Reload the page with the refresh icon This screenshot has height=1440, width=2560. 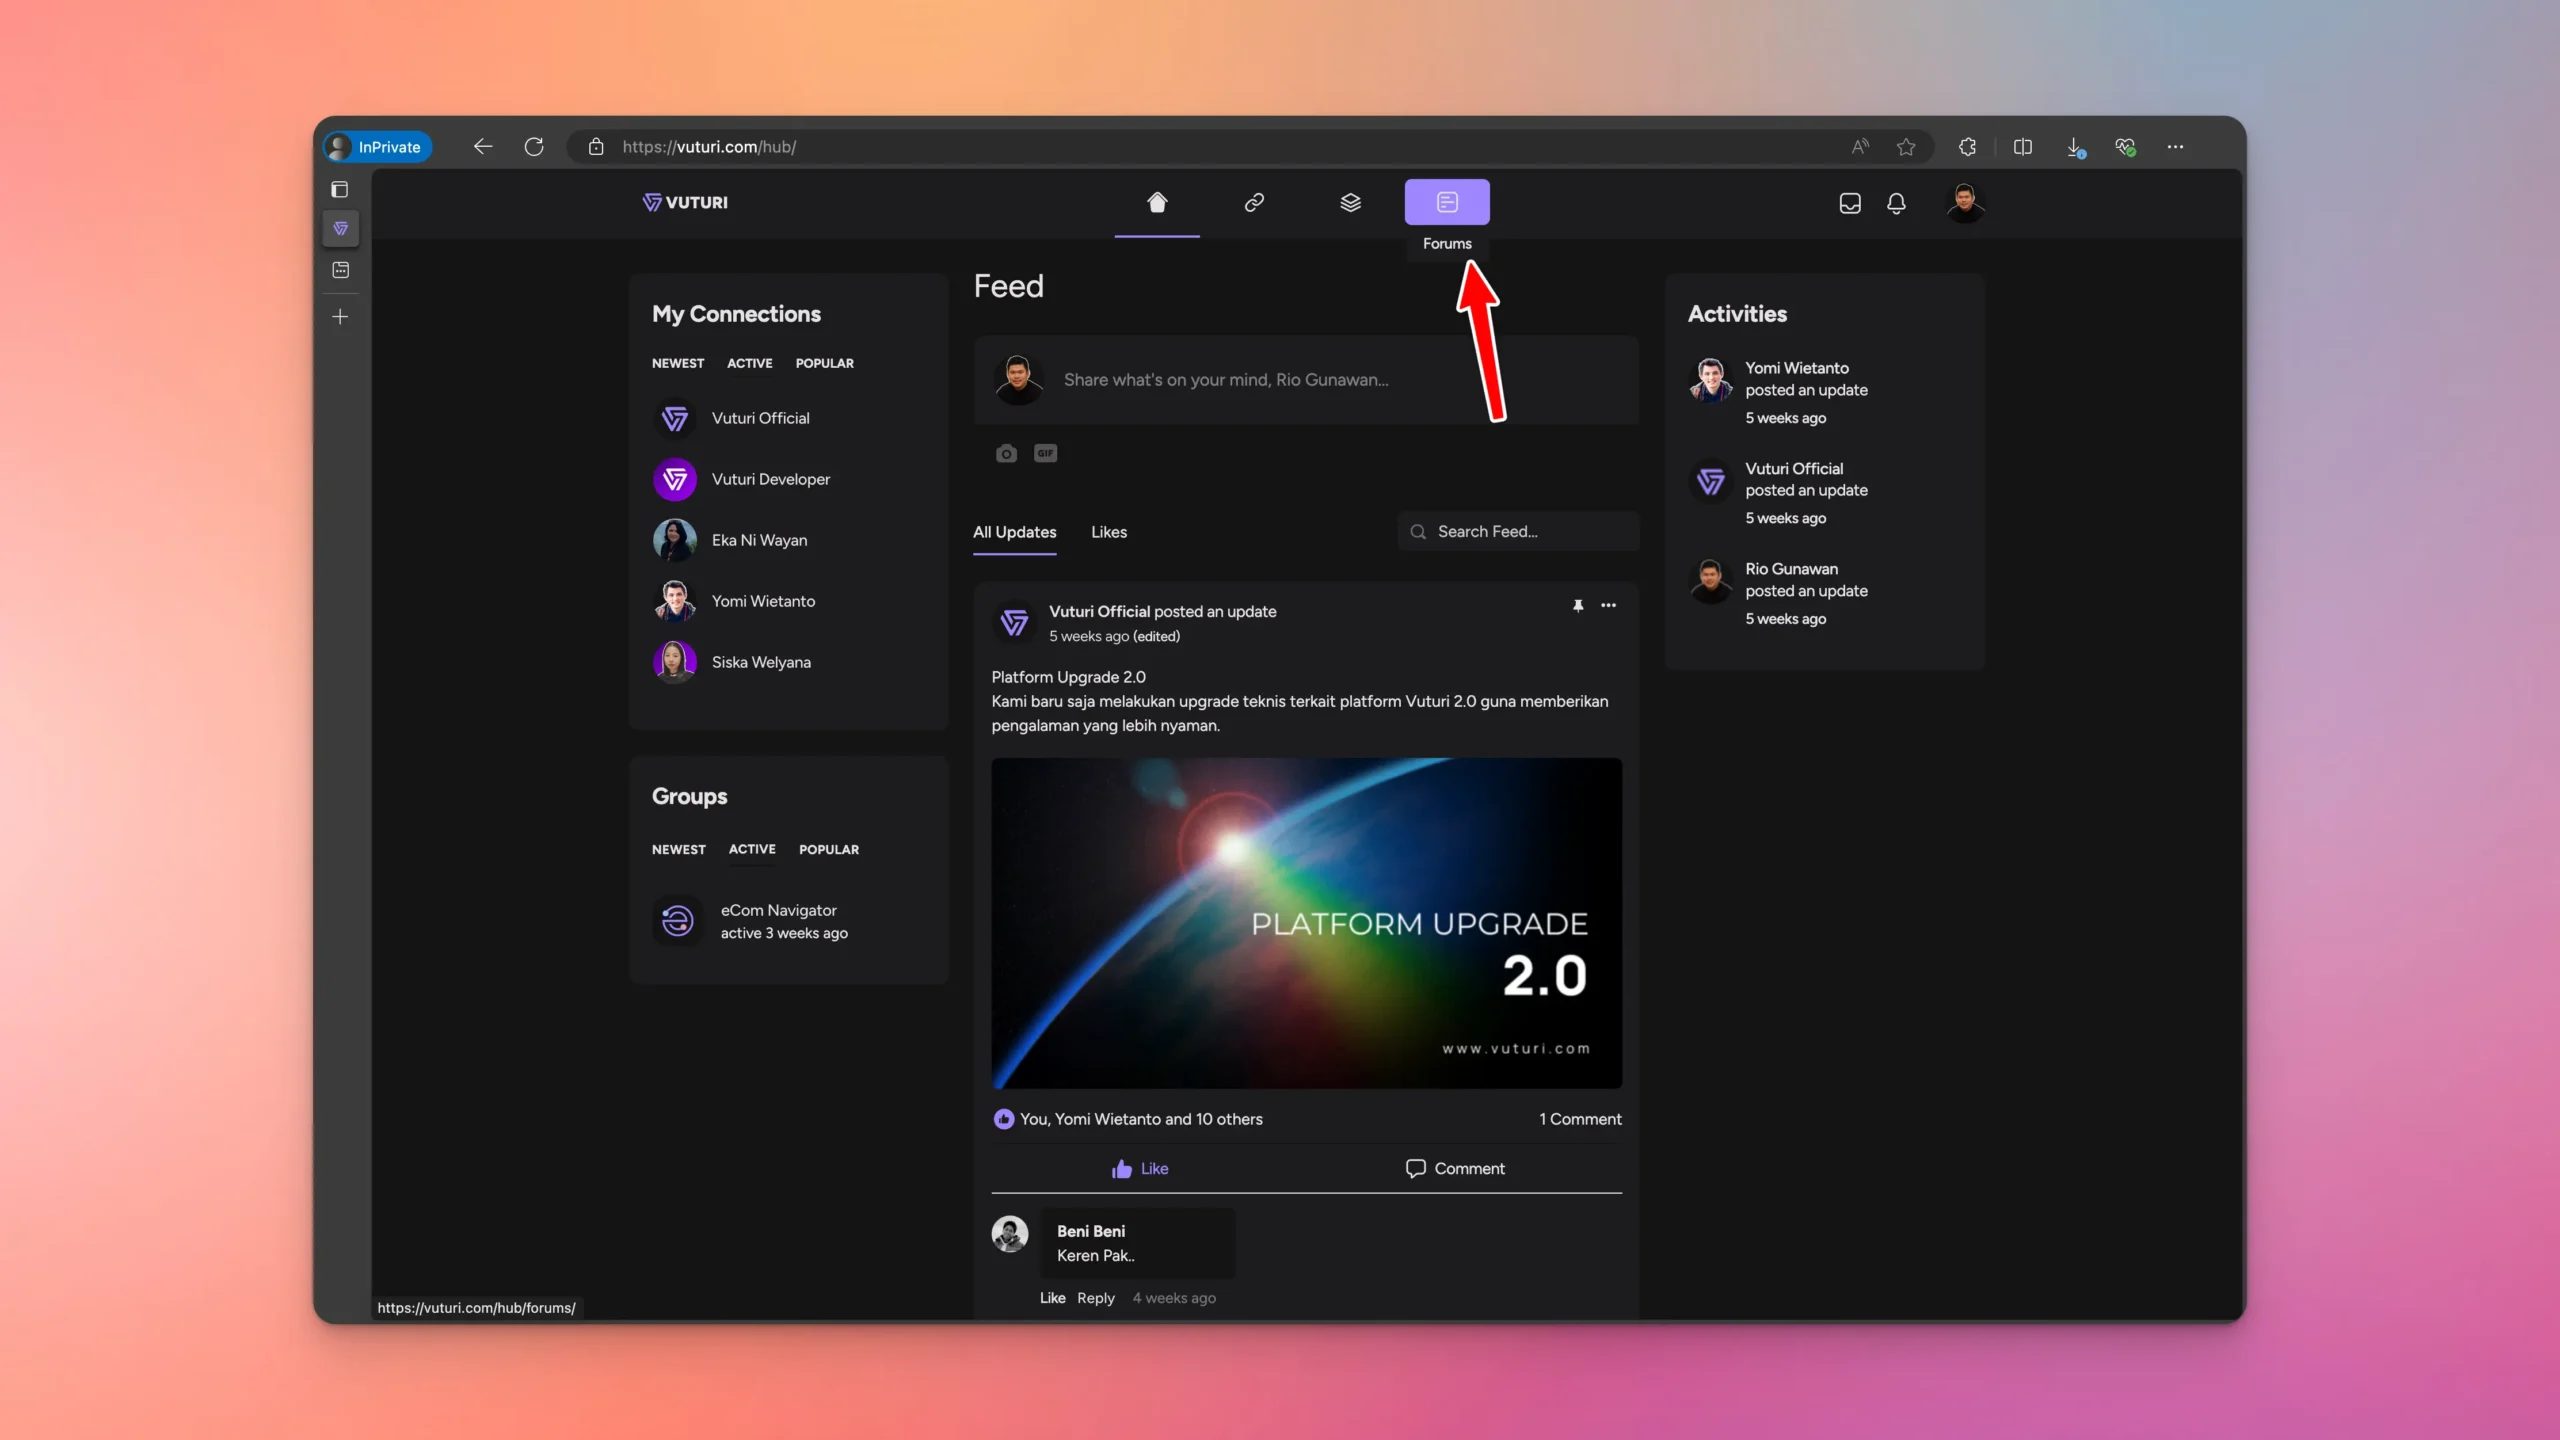tap(534, 147)
